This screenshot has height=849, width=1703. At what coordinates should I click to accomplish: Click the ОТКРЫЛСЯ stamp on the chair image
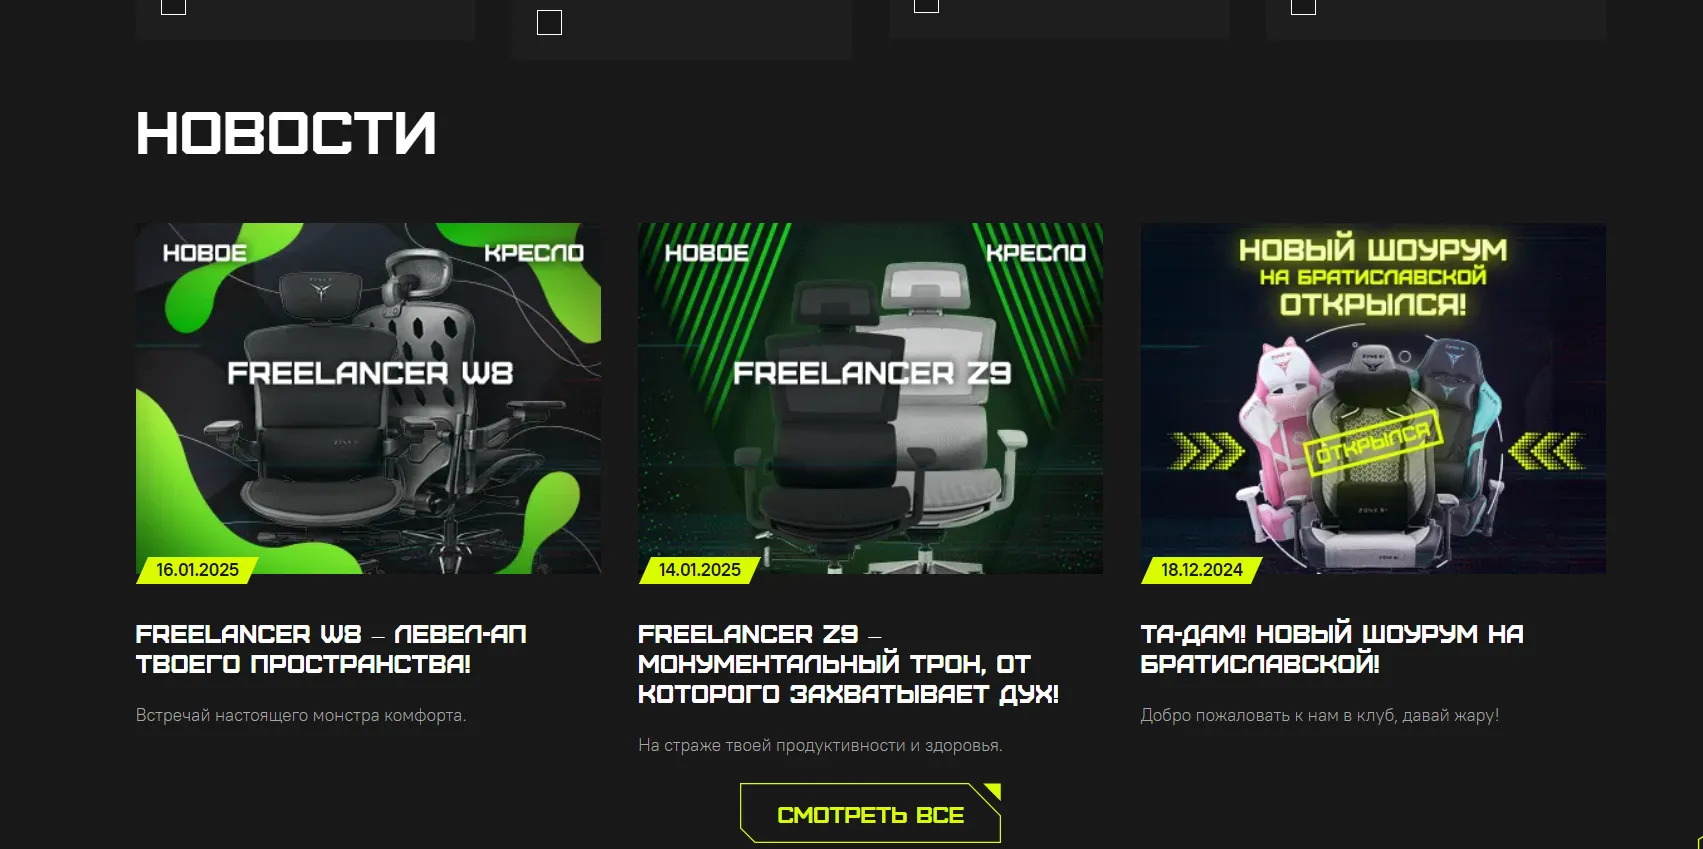[x=1373, y=441]
